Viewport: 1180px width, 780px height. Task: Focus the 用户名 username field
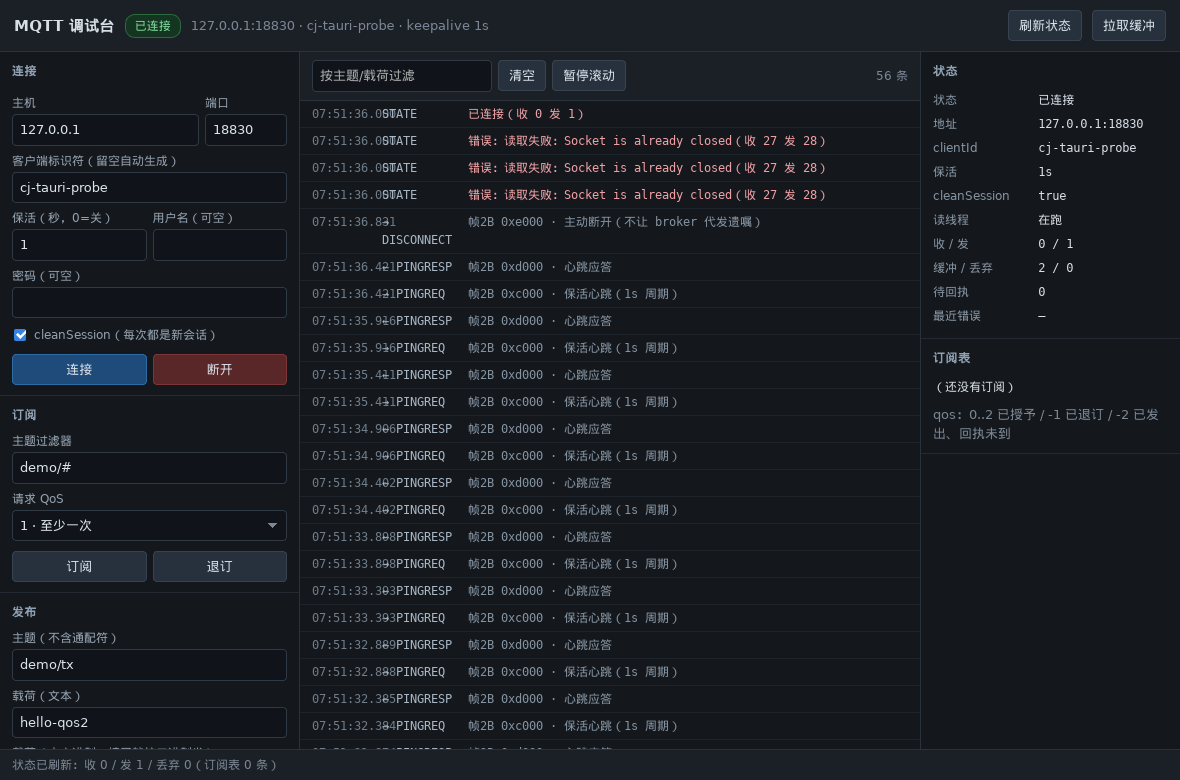point(220,245)
